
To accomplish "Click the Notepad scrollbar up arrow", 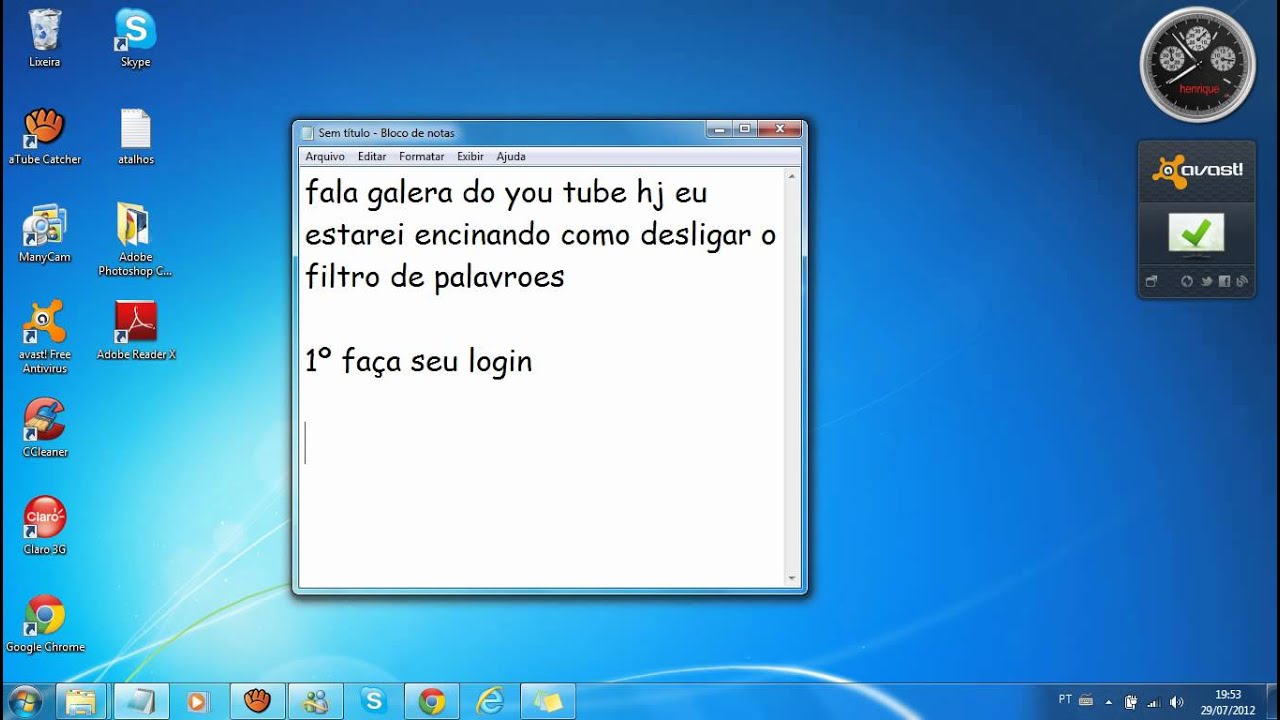I will [x=792, y=177].
